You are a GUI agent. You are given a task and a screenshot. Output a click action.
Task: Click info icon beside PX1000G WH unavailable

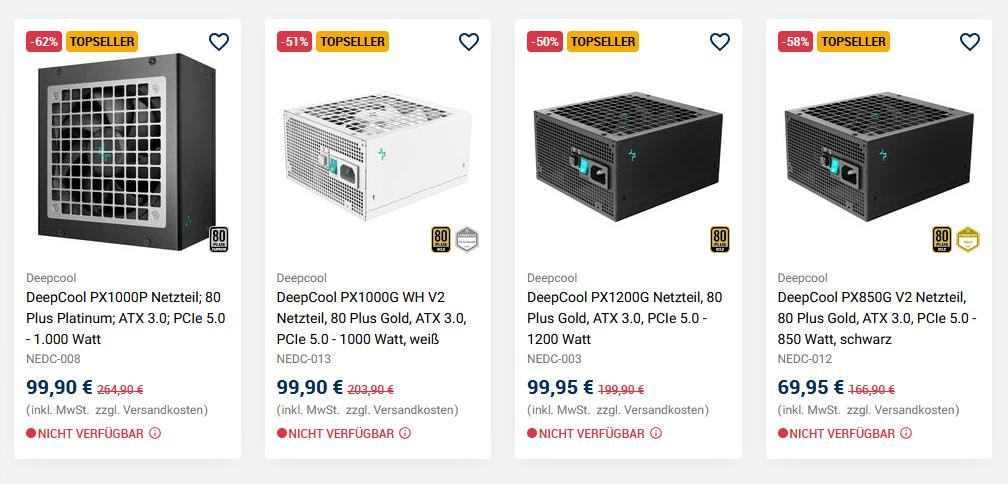point(405,434)
